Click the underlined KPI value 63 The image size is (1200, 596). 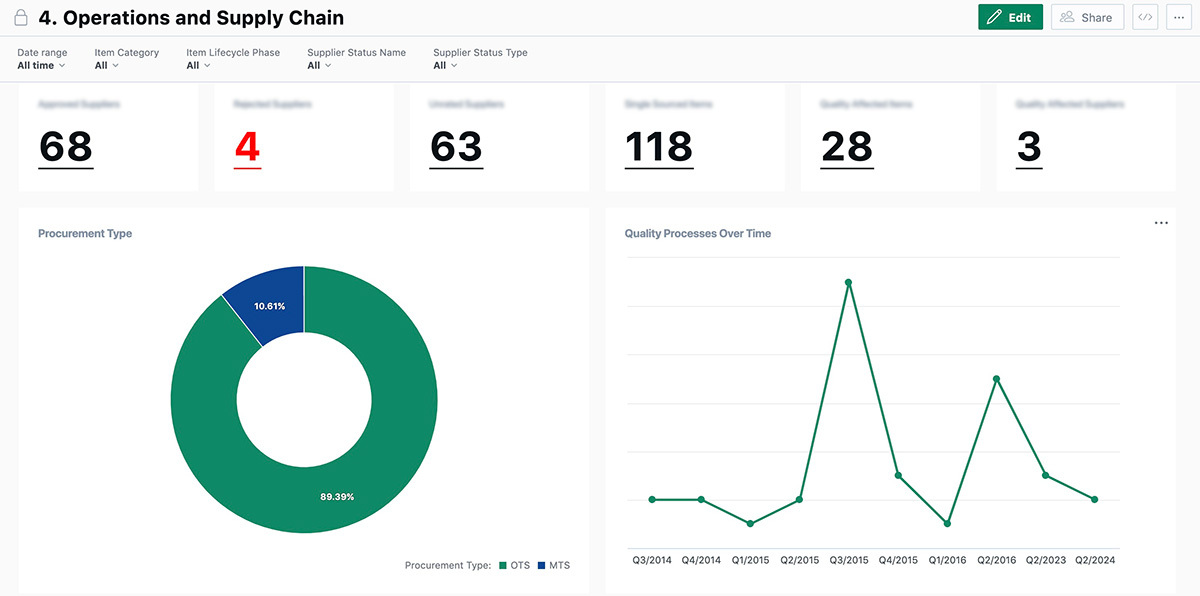click(456, 147)
